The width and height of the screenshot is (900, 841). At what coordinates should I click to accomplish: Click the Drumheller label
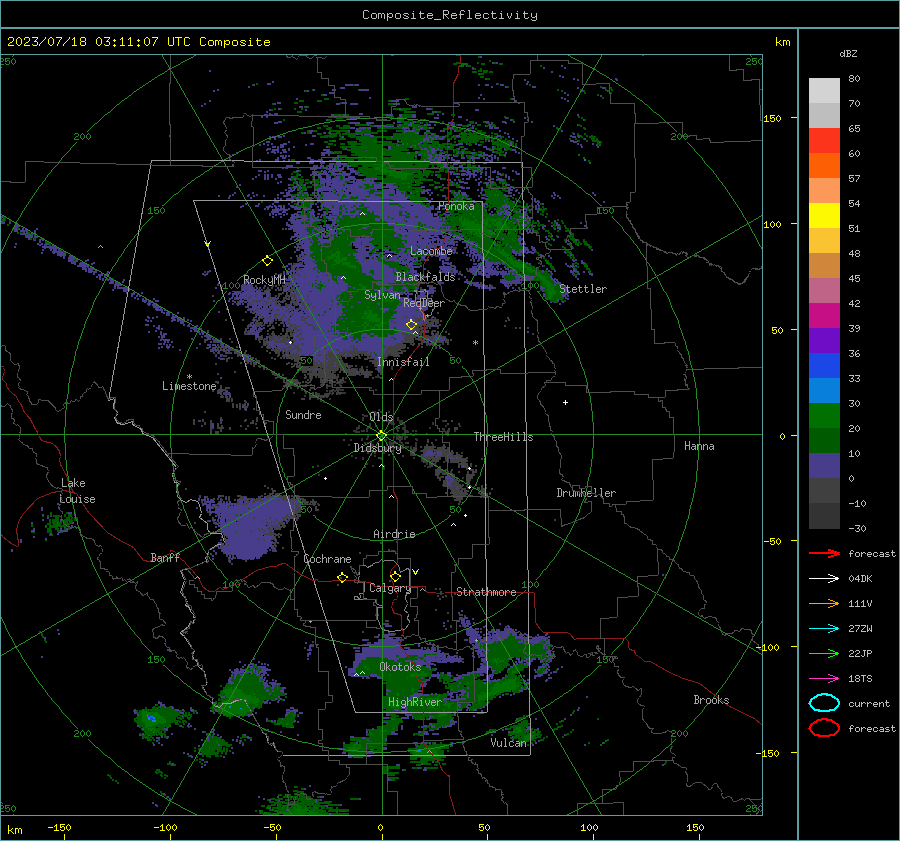[586, 493]
